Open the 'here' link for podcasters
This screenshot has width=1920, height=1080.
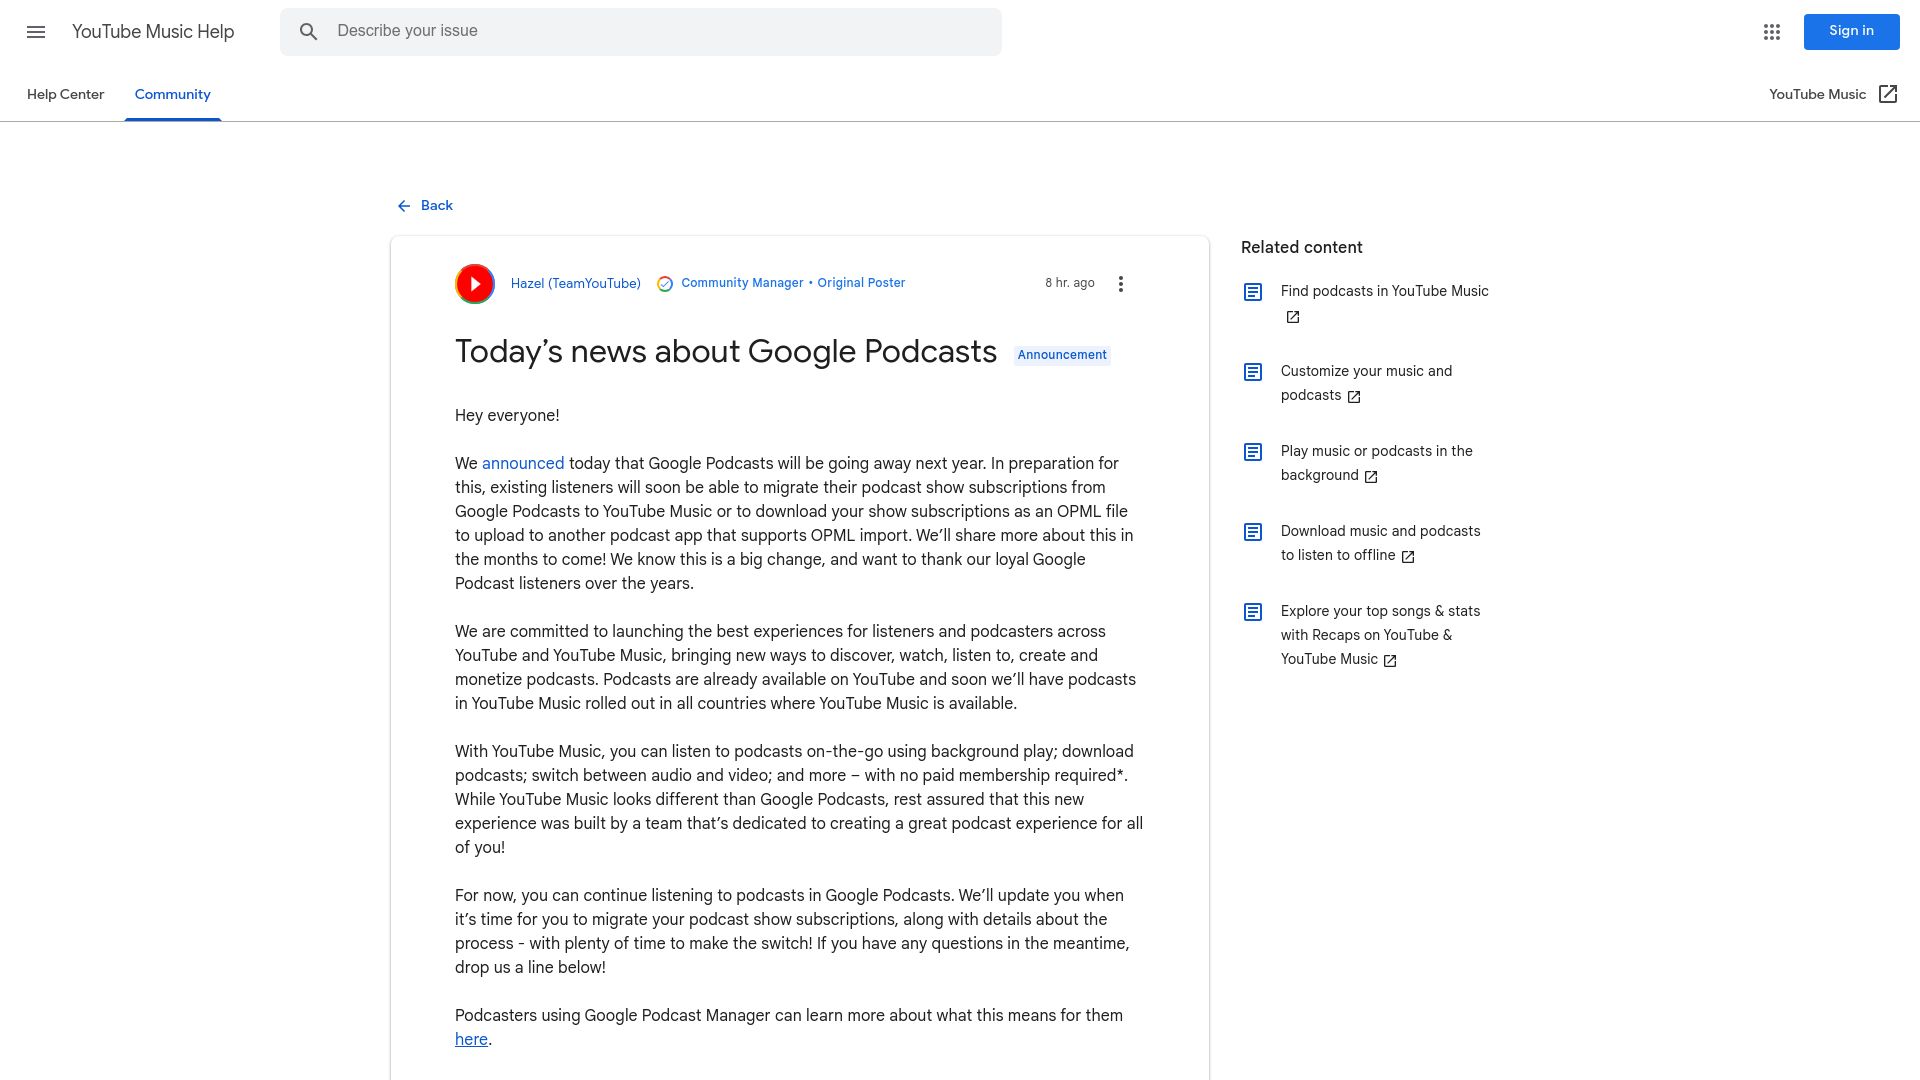[471, 1040]
